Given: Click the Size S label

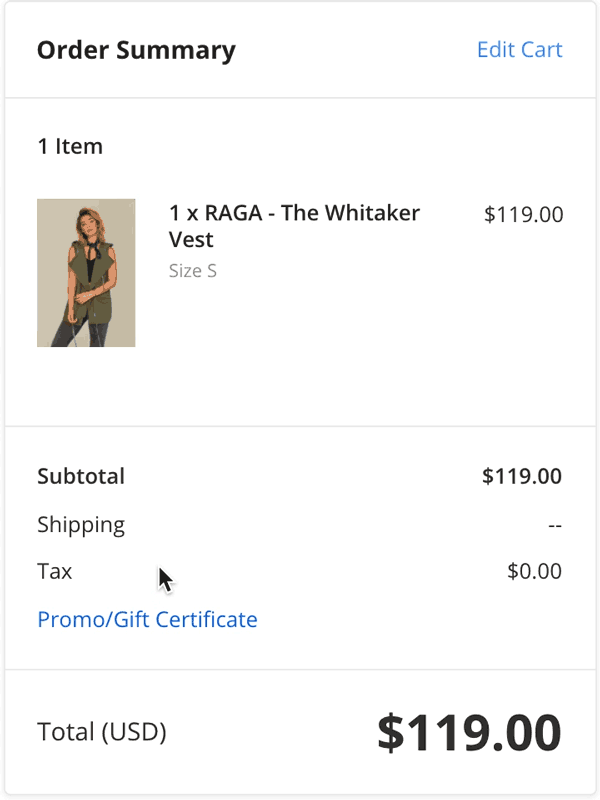Looking at the screenshot, I should 192,271.
